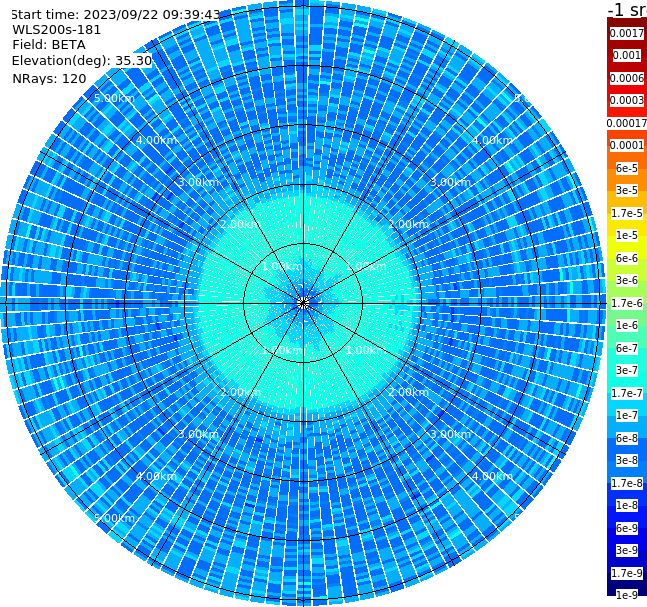Select the 6e-9 colorbar label
The image size is (647, 607).
click(627, 528)
